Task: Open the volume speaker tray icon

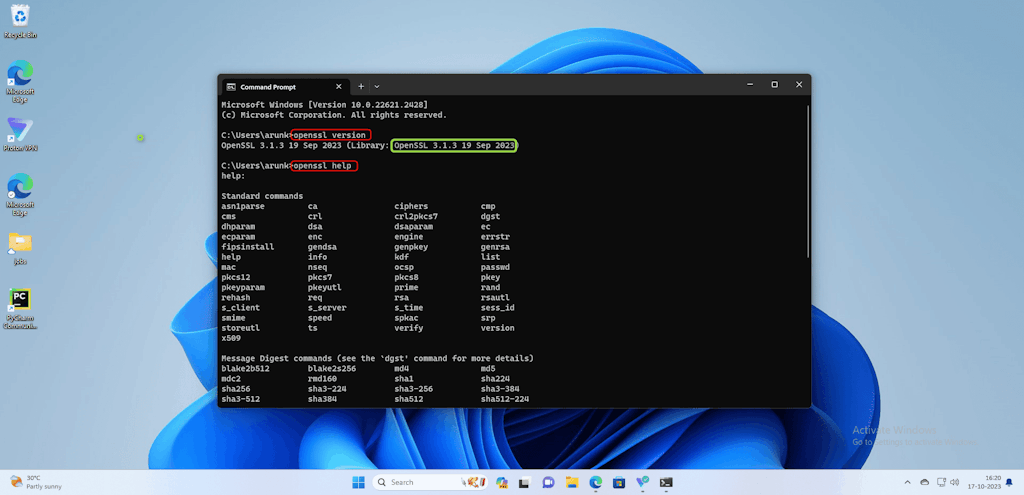Action: pyautogui.click(x=955, y=483)
